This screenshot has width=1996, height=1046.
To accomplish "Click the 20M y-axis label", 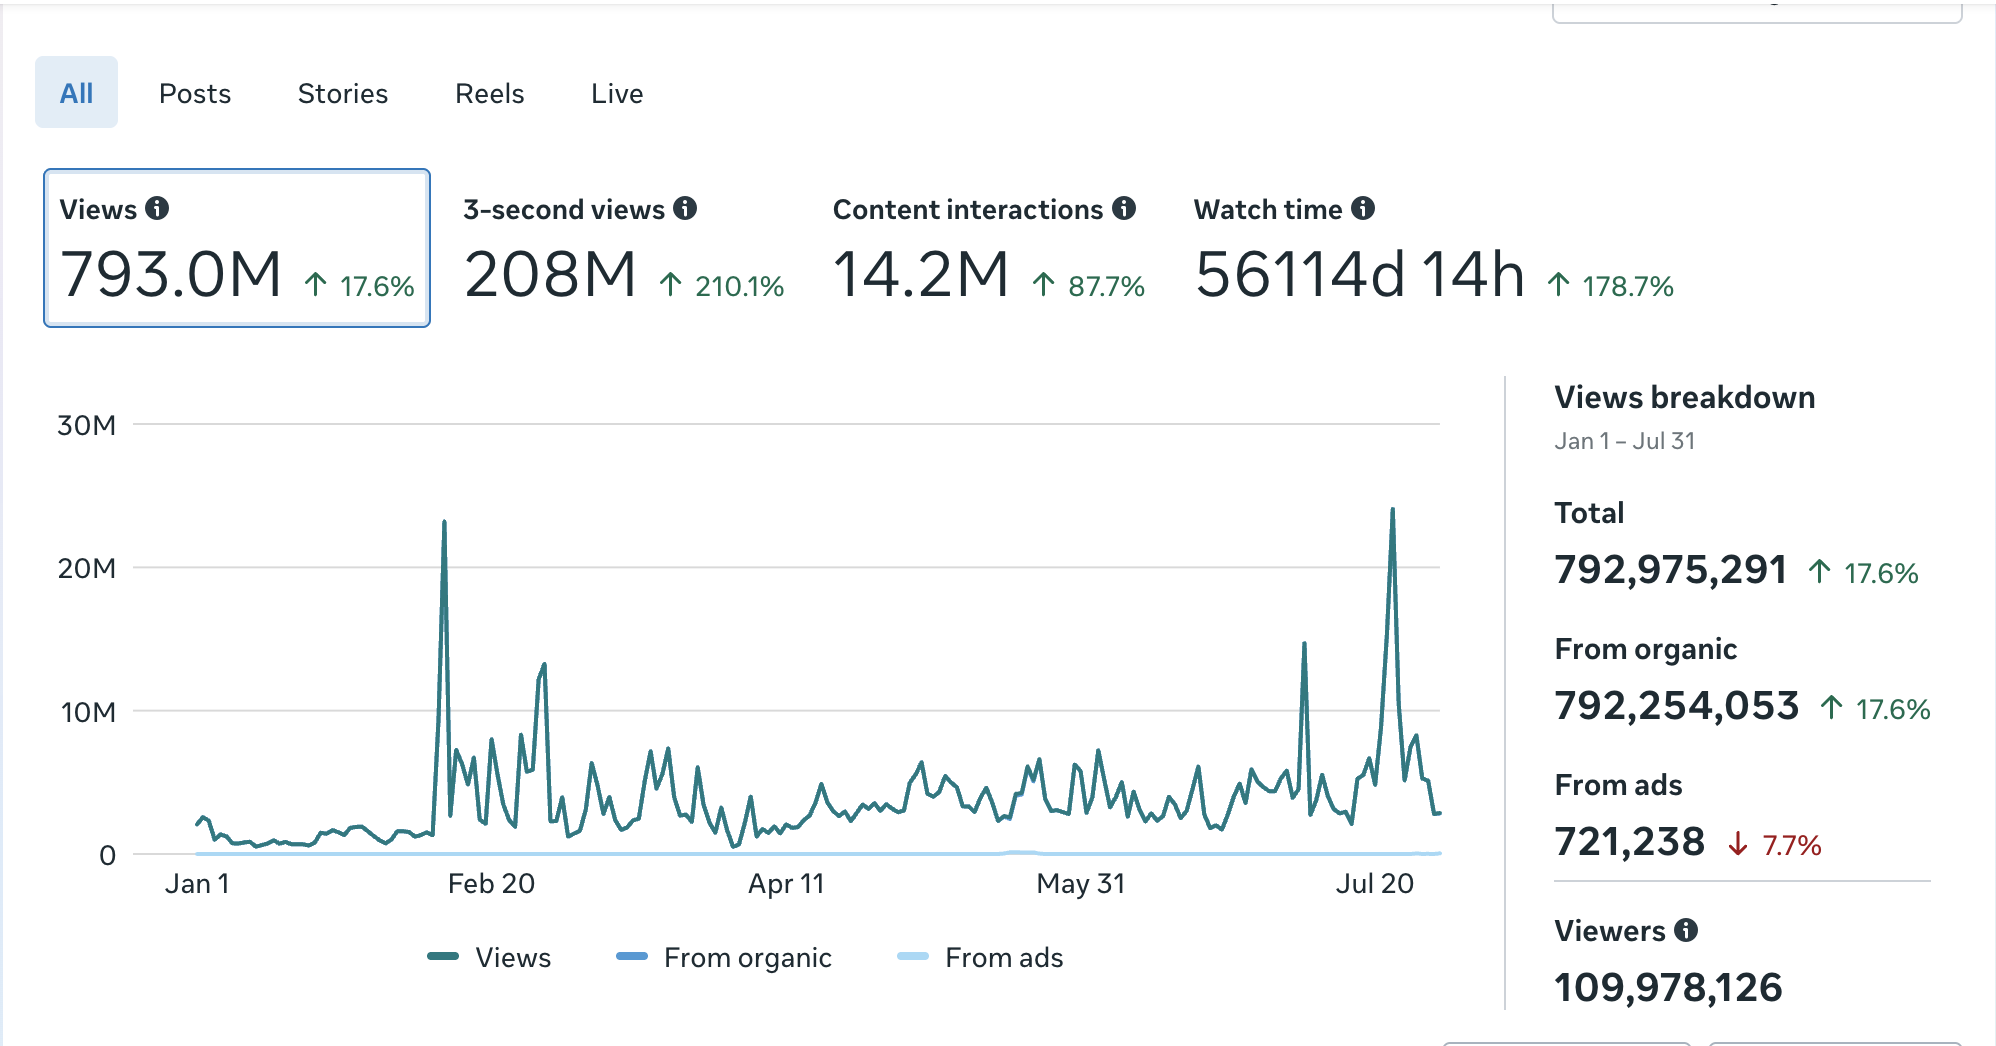I will 87,568.
